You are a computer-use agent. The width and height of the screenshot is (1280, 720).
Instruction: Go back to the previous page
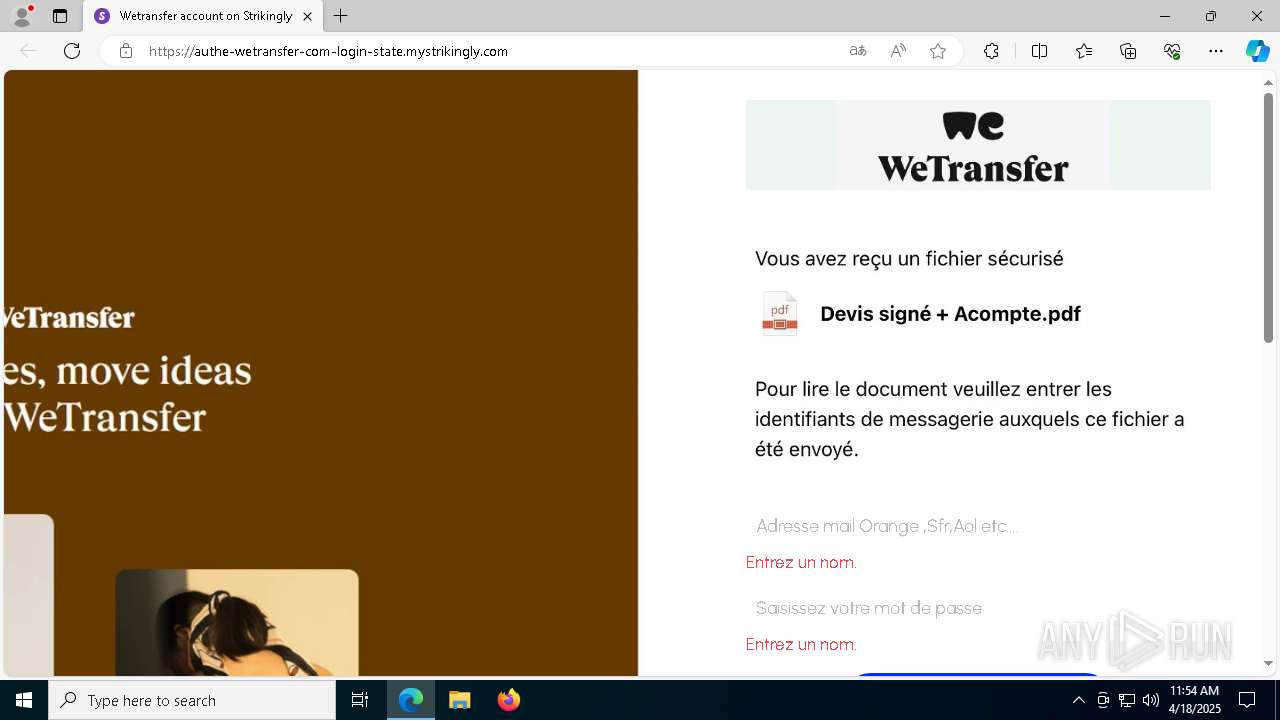click(28, 51)
